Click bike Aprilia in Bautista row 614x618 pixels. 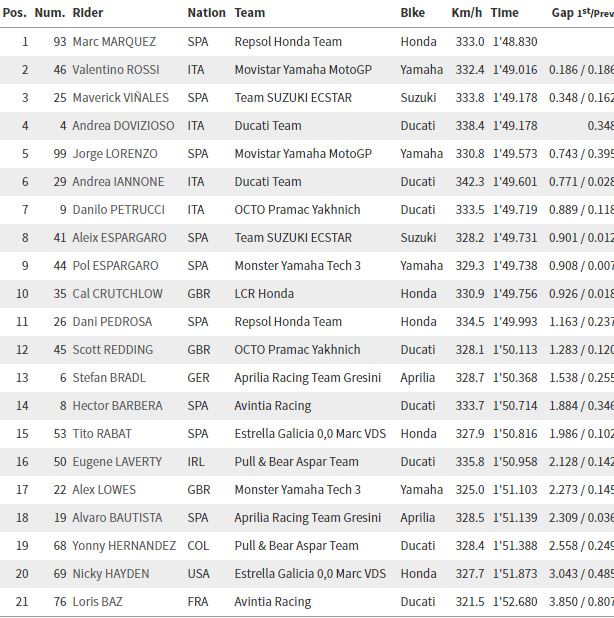tap(417, 517)
